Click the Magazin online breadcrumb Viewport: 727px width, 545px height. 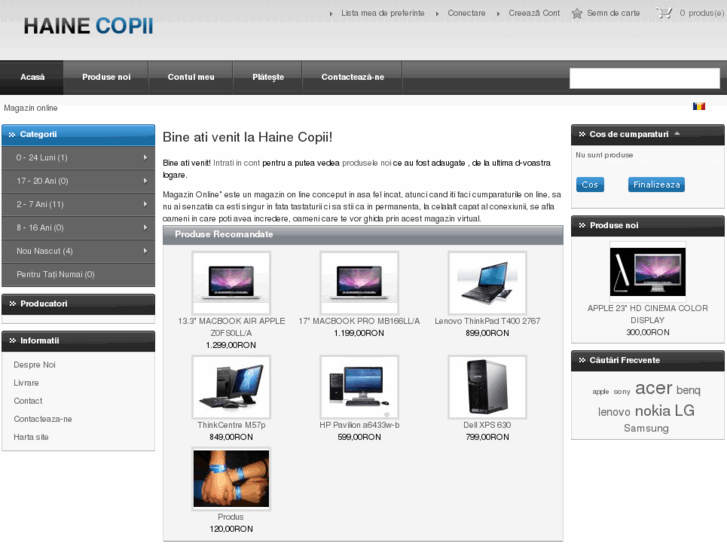(x=31, y=108)
